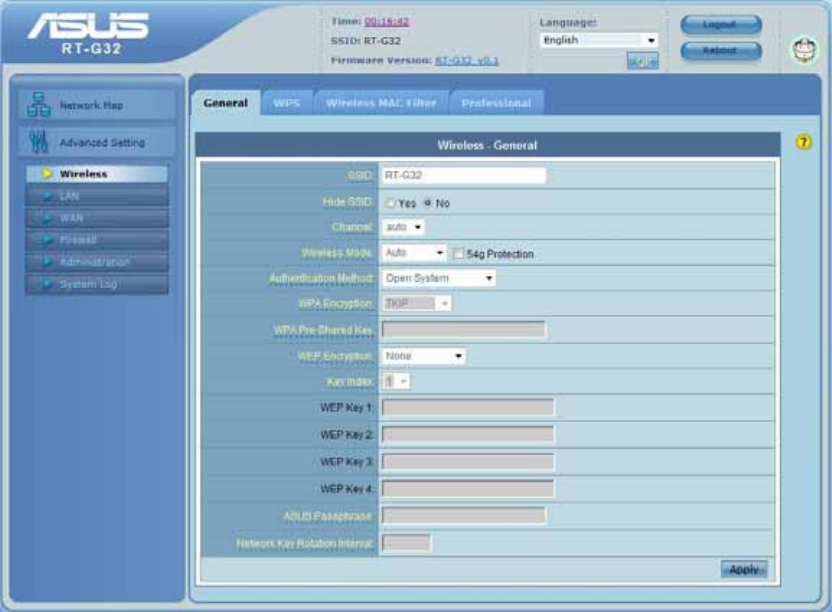Open the Administration menu item

tap(97, 262)
